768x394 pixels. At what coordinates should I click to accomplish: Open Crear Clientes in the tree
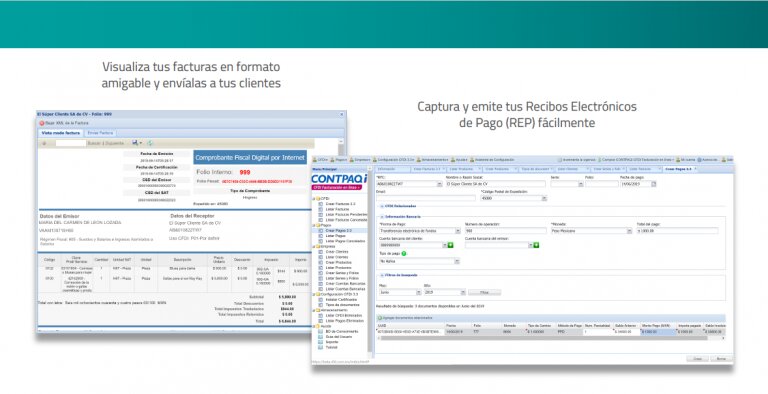(x=336, y=252)
